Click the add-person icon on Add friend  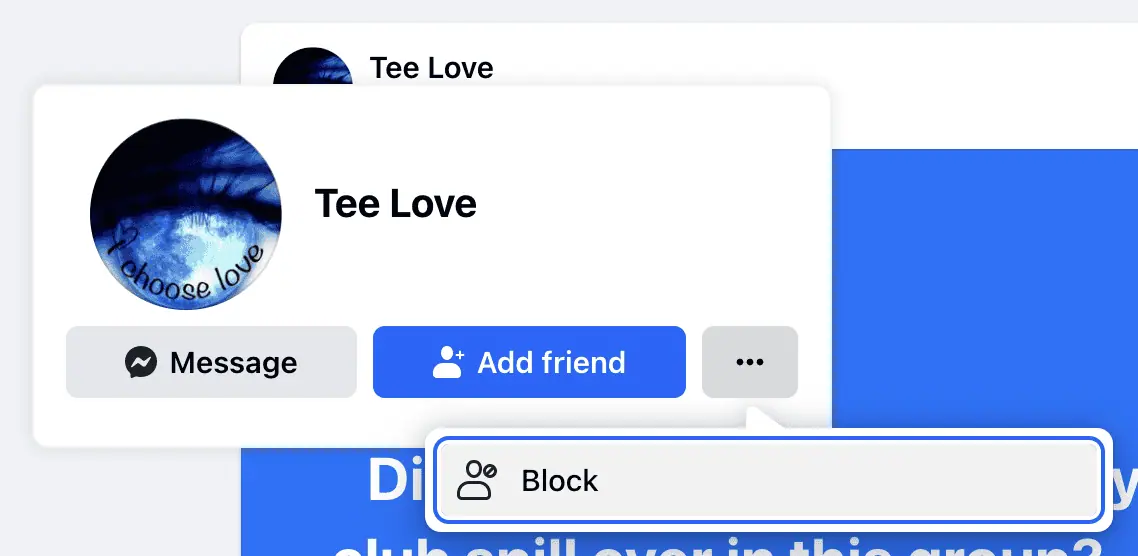pyautogui.click(x=449, y=361)
